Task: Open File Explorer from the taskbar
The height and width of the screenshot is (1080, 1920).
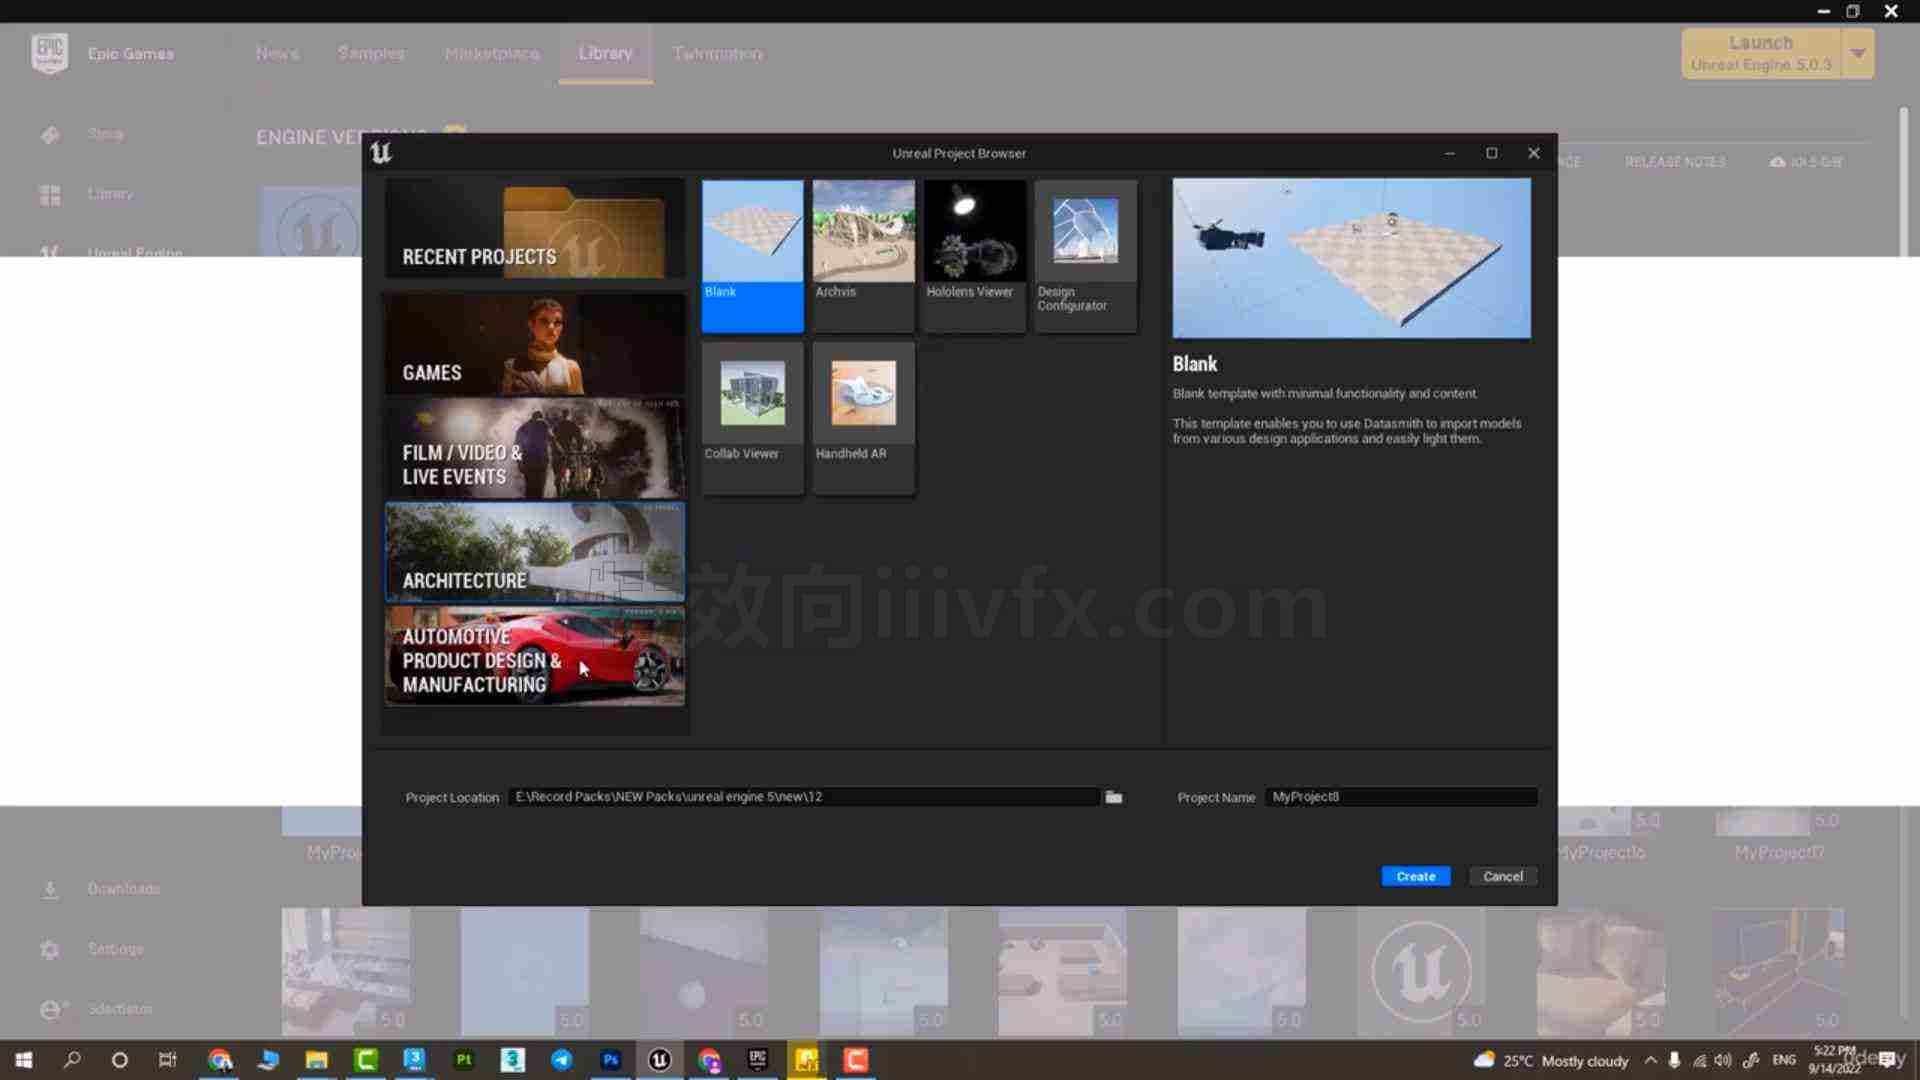Action: tap(317, 1060)
